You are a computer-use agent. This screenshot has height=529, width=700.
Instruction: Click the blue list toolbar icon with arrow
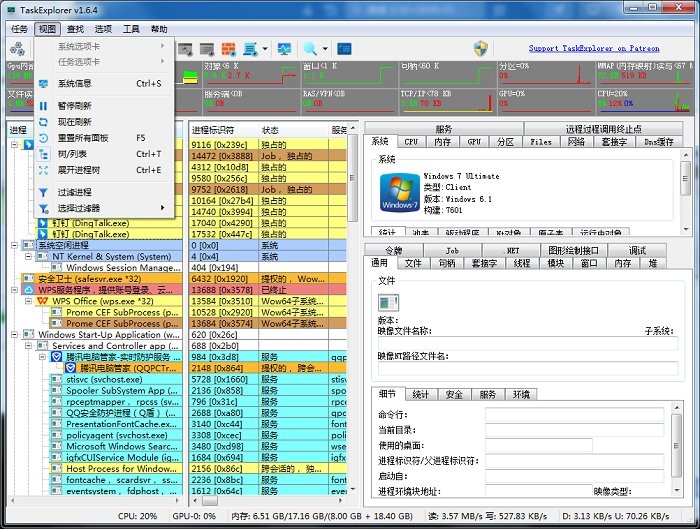click(x=250, y=49)
